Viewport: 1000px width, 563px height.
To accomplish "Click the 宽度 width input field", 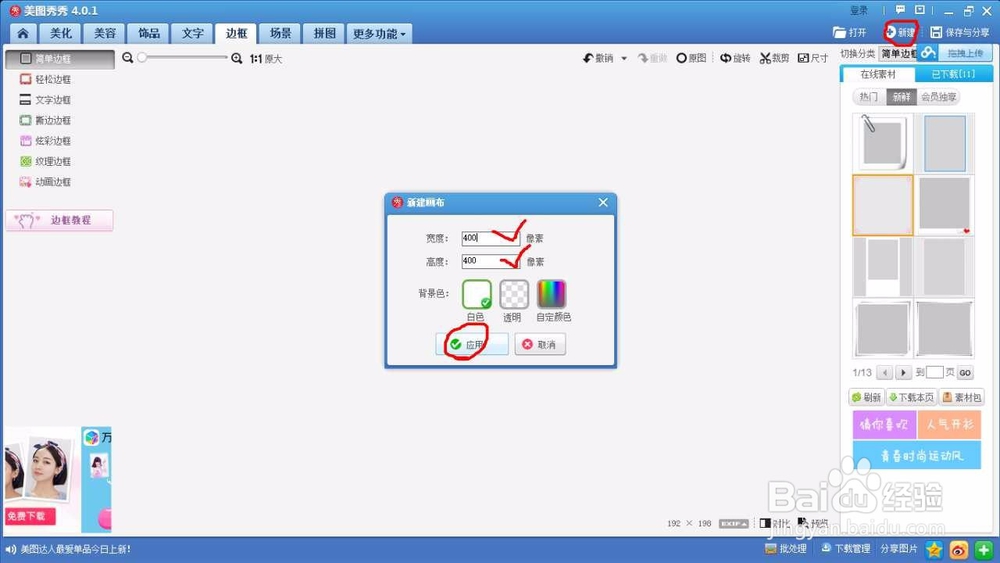I will coord(490,238).
